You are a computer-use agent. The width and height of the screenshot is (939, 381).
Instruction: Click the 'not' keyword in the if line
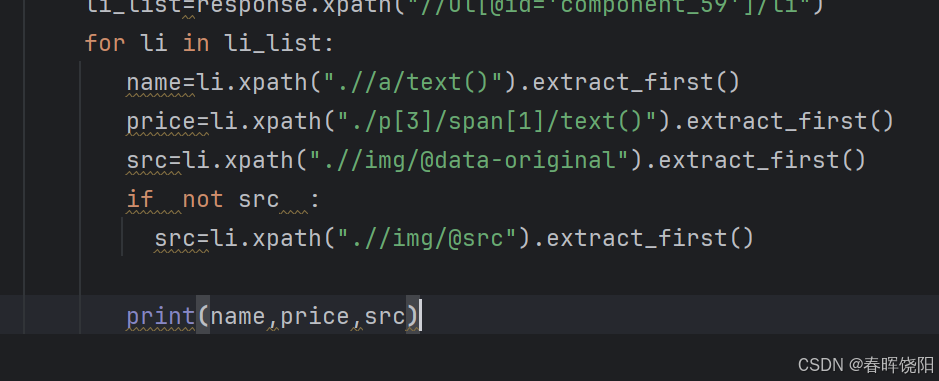[202, 199]
